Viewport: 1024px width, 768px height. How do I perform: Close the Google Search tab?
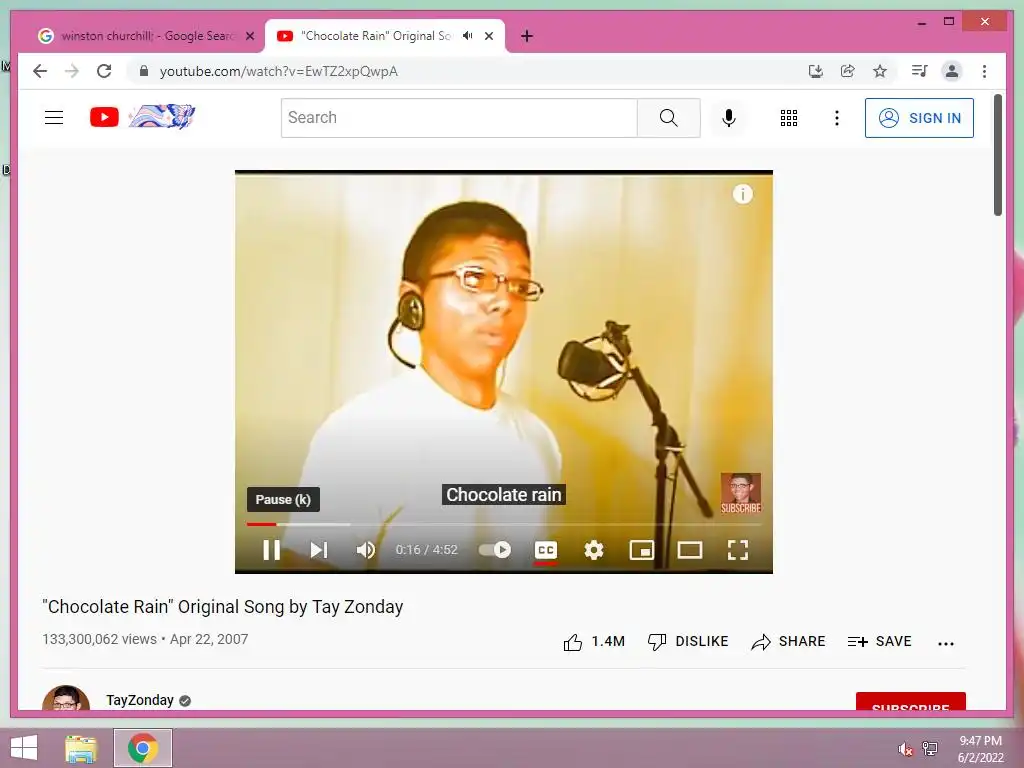(x=249, y=36)
